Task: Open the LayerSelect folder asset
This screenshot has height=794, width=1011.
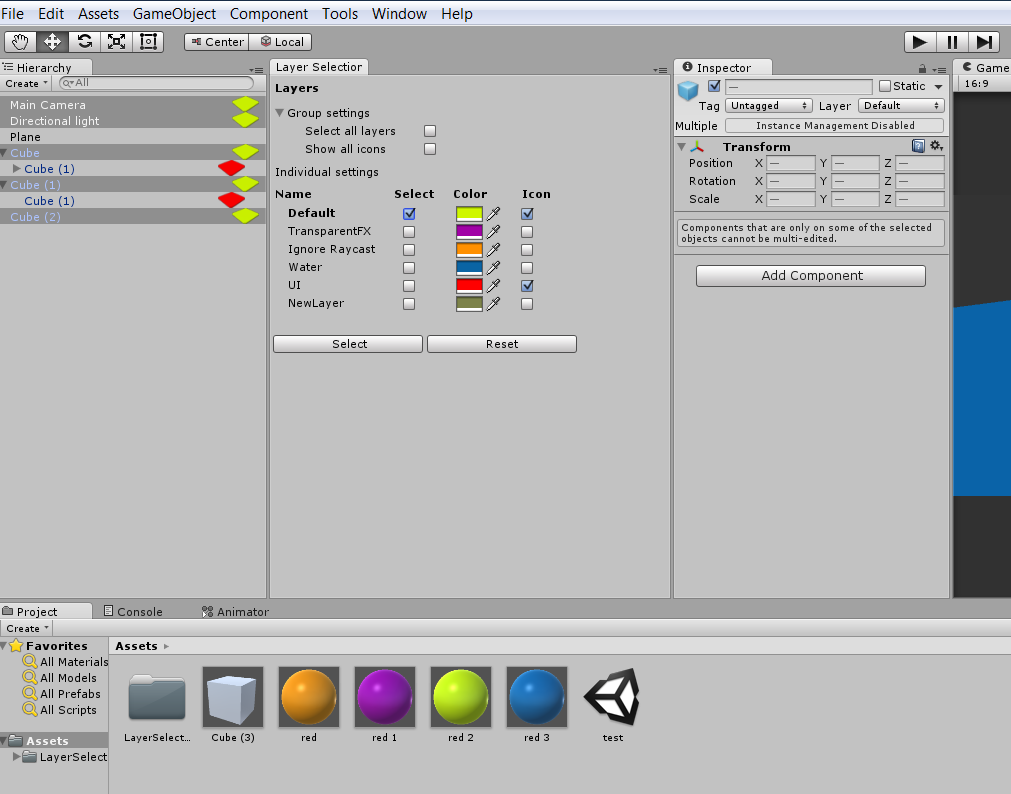Action: 157,697
